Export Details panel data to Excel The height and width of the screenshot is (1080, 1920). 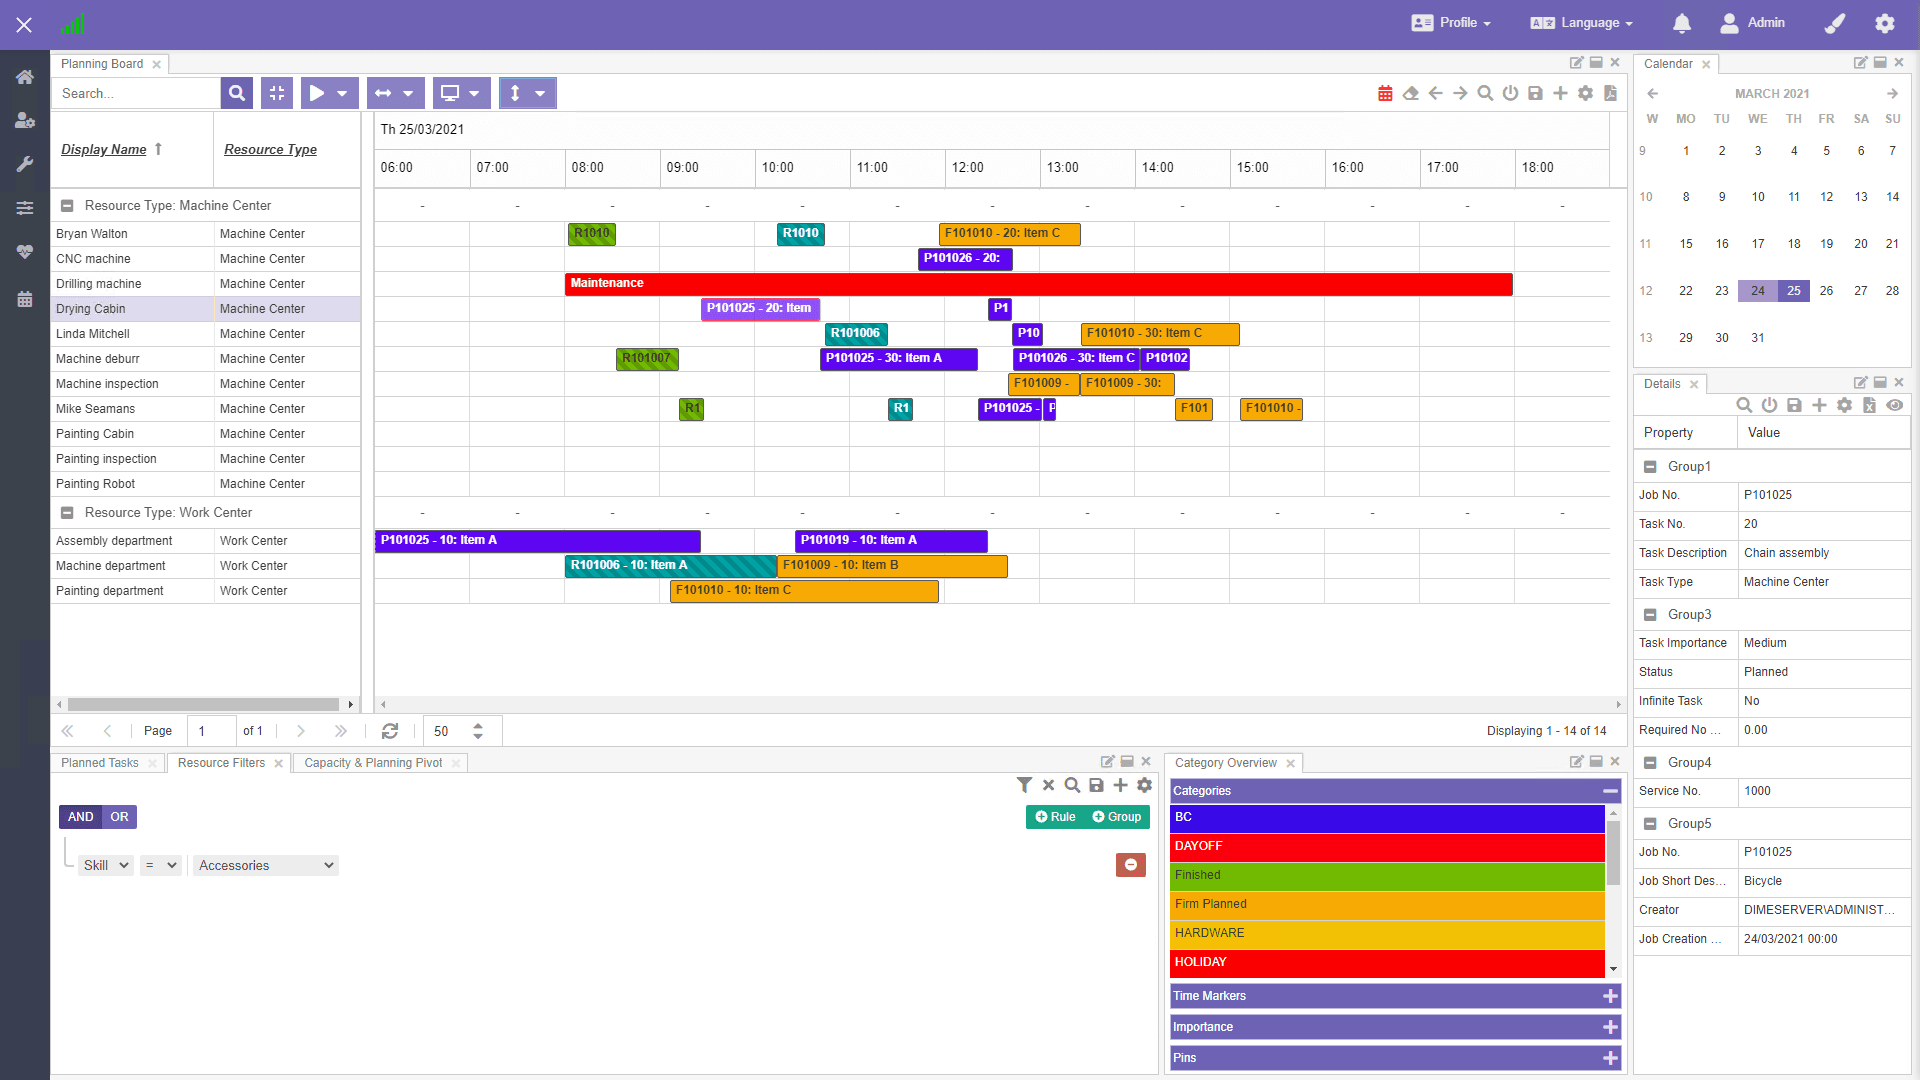[1870, 405]
